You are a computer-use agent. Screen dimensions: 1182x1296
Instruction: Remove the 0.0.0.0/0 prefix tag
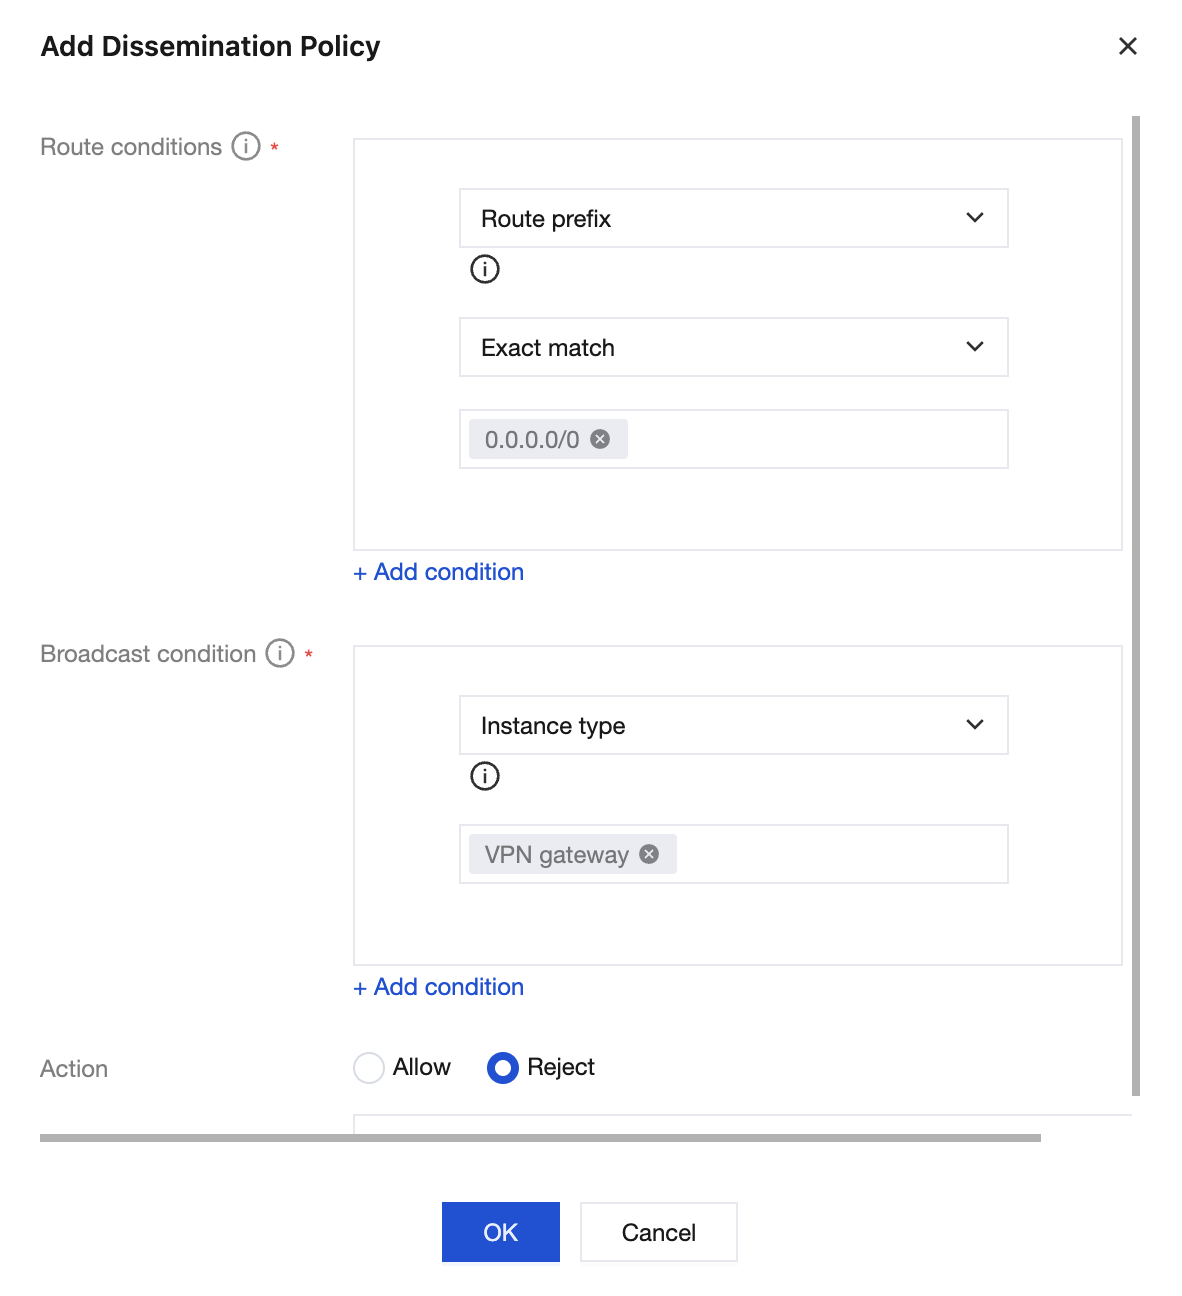coord(600,439)
